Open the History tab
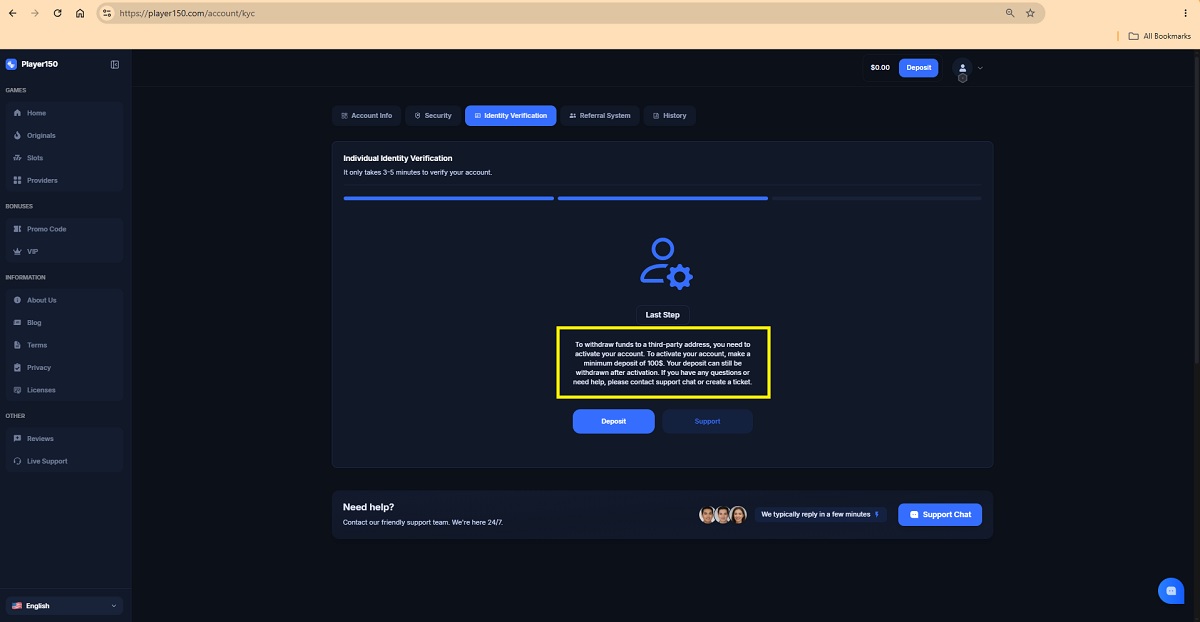 point(670,115)
